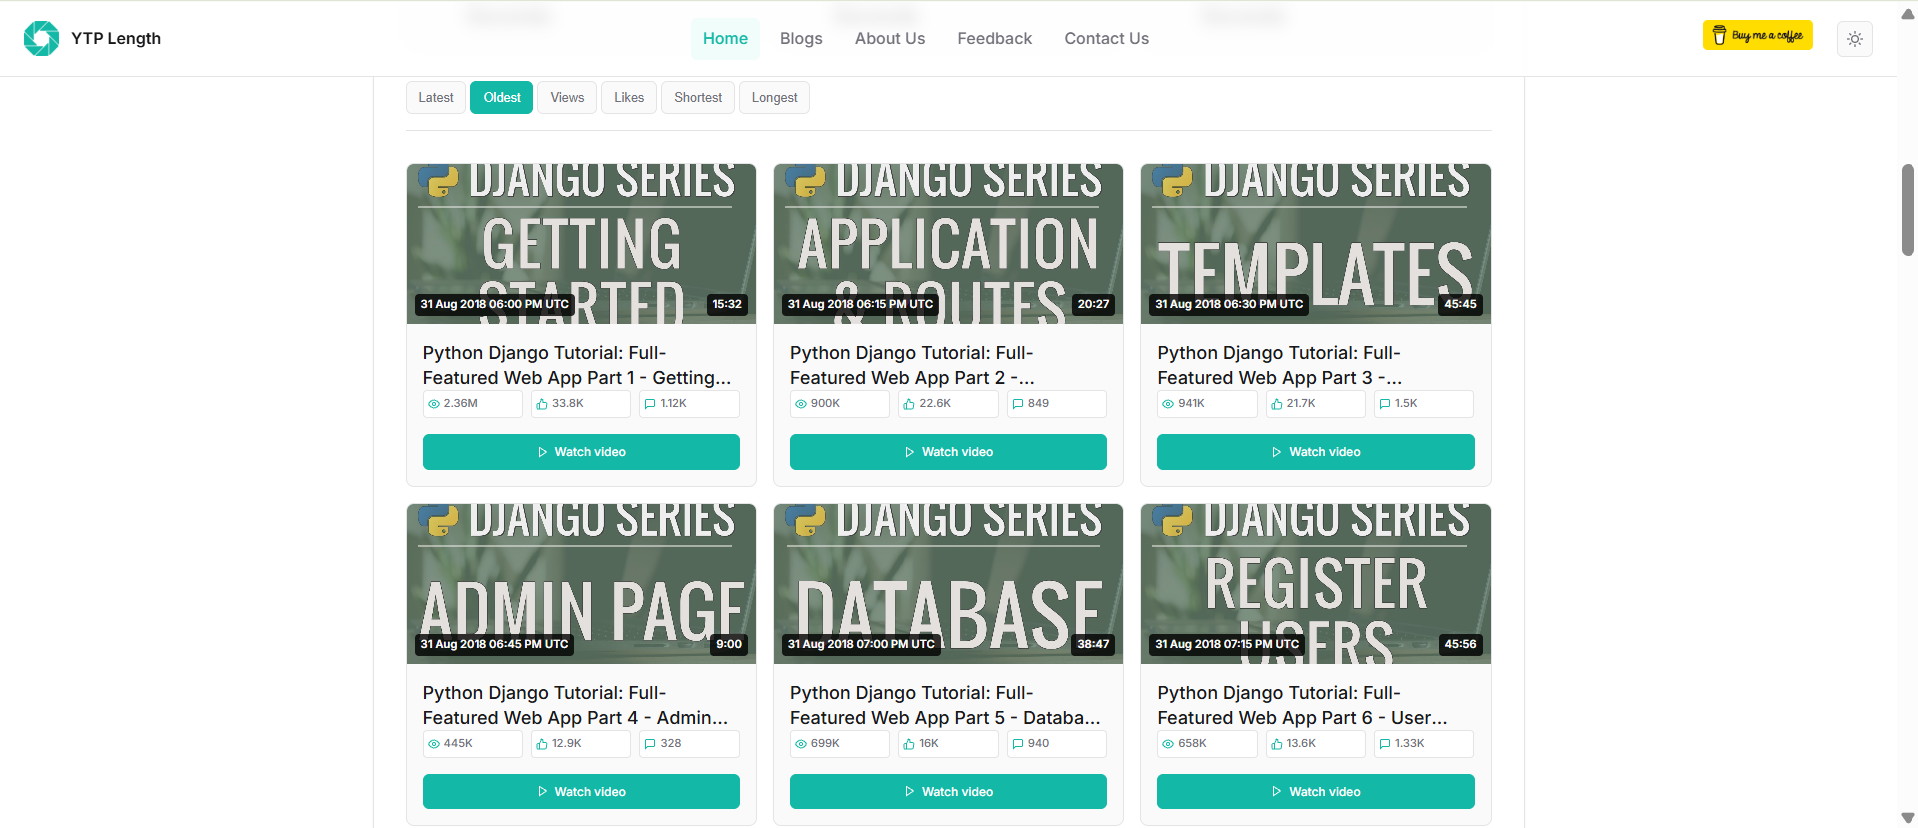Click the Part 4 Admin video title
The image size is (1918, 828).
[575, 705]
